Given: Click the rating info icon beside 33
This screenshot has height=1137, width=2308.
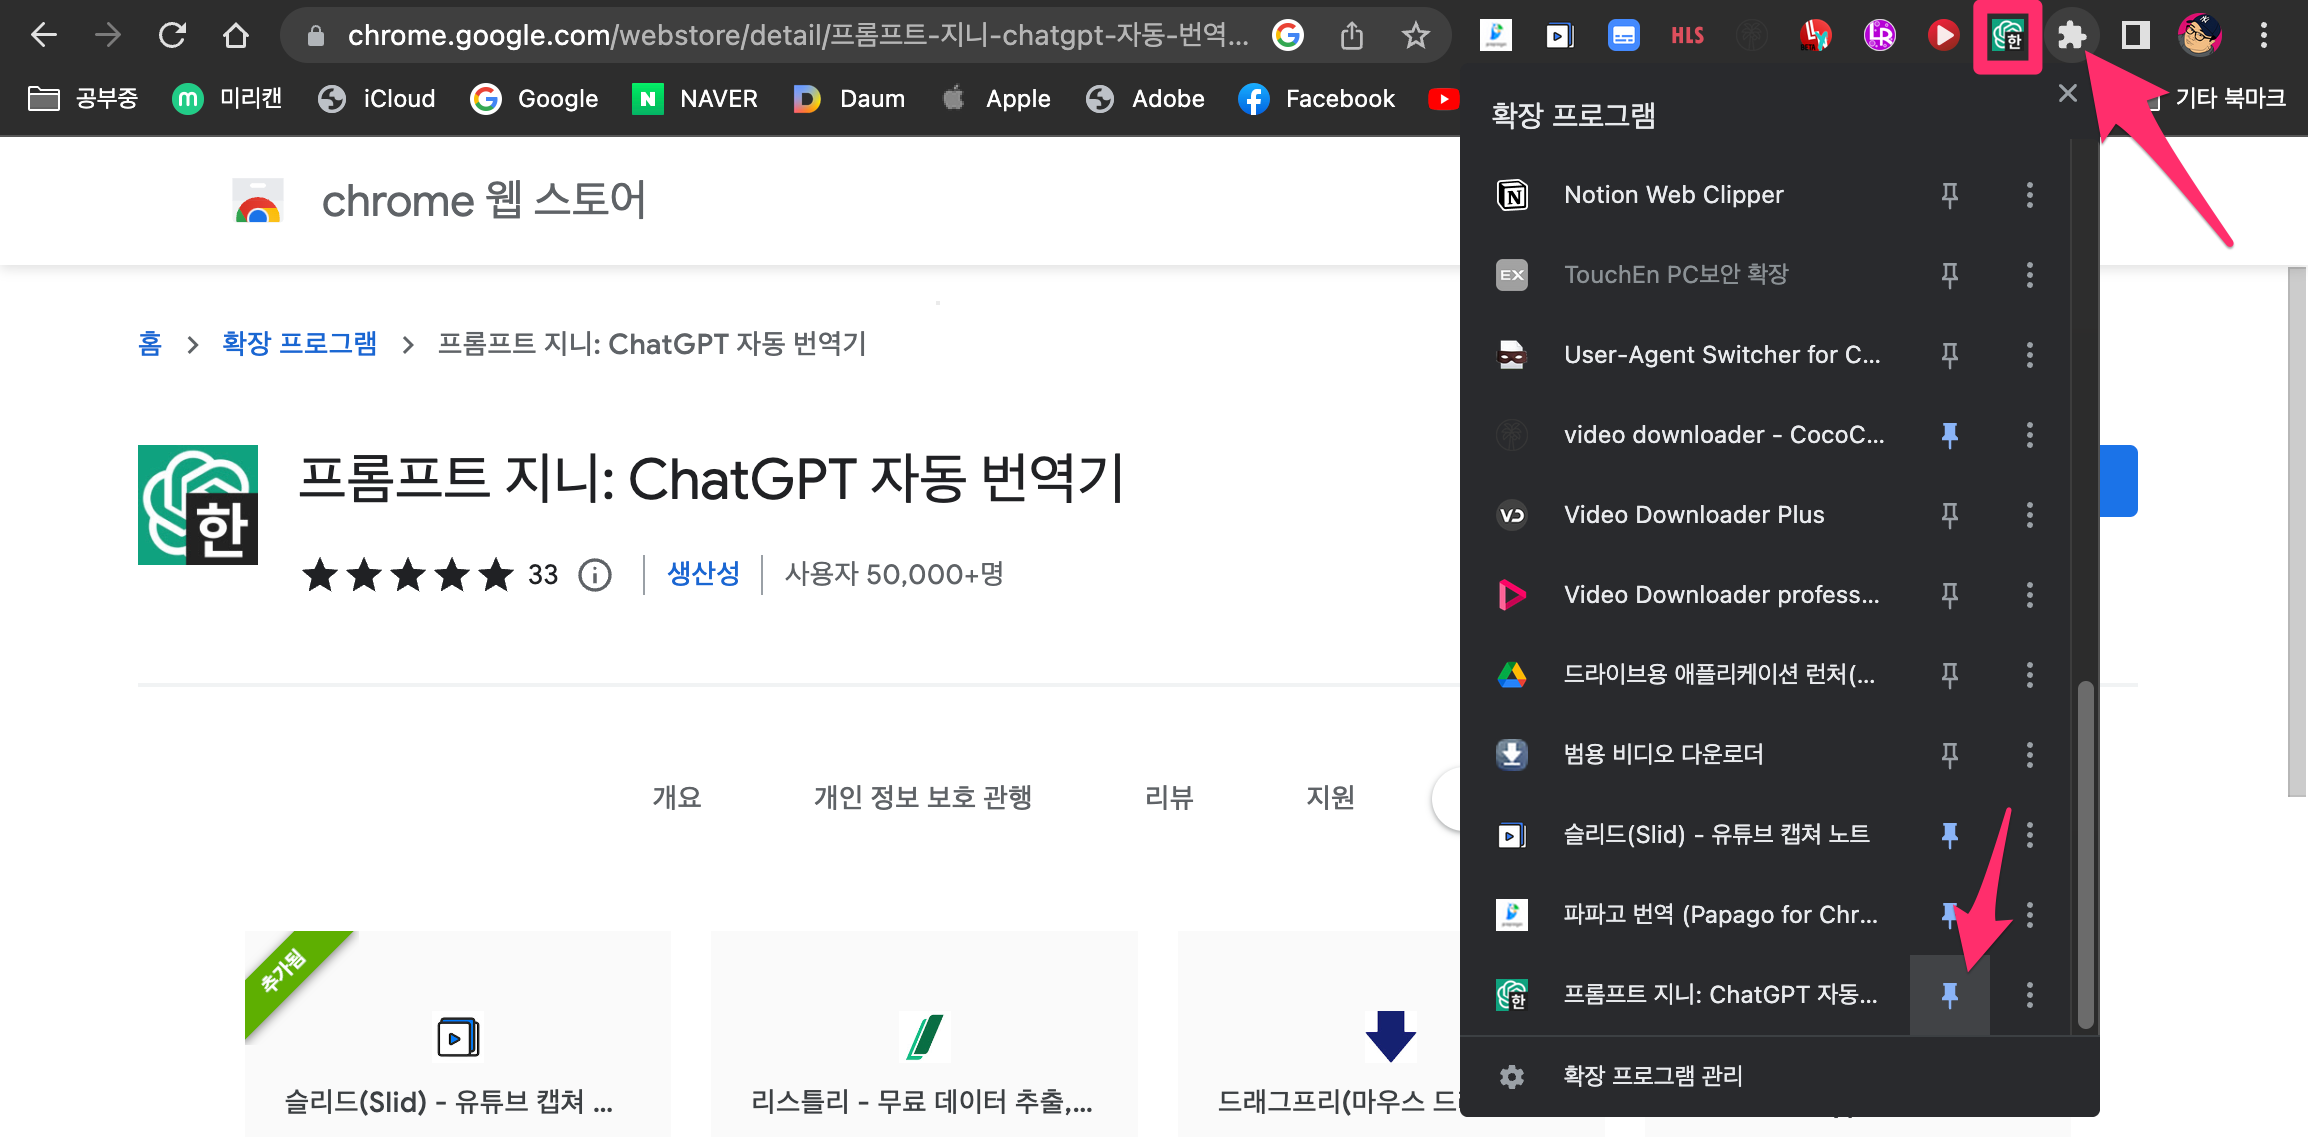Looking at the screenshot, I should (595, 575).
